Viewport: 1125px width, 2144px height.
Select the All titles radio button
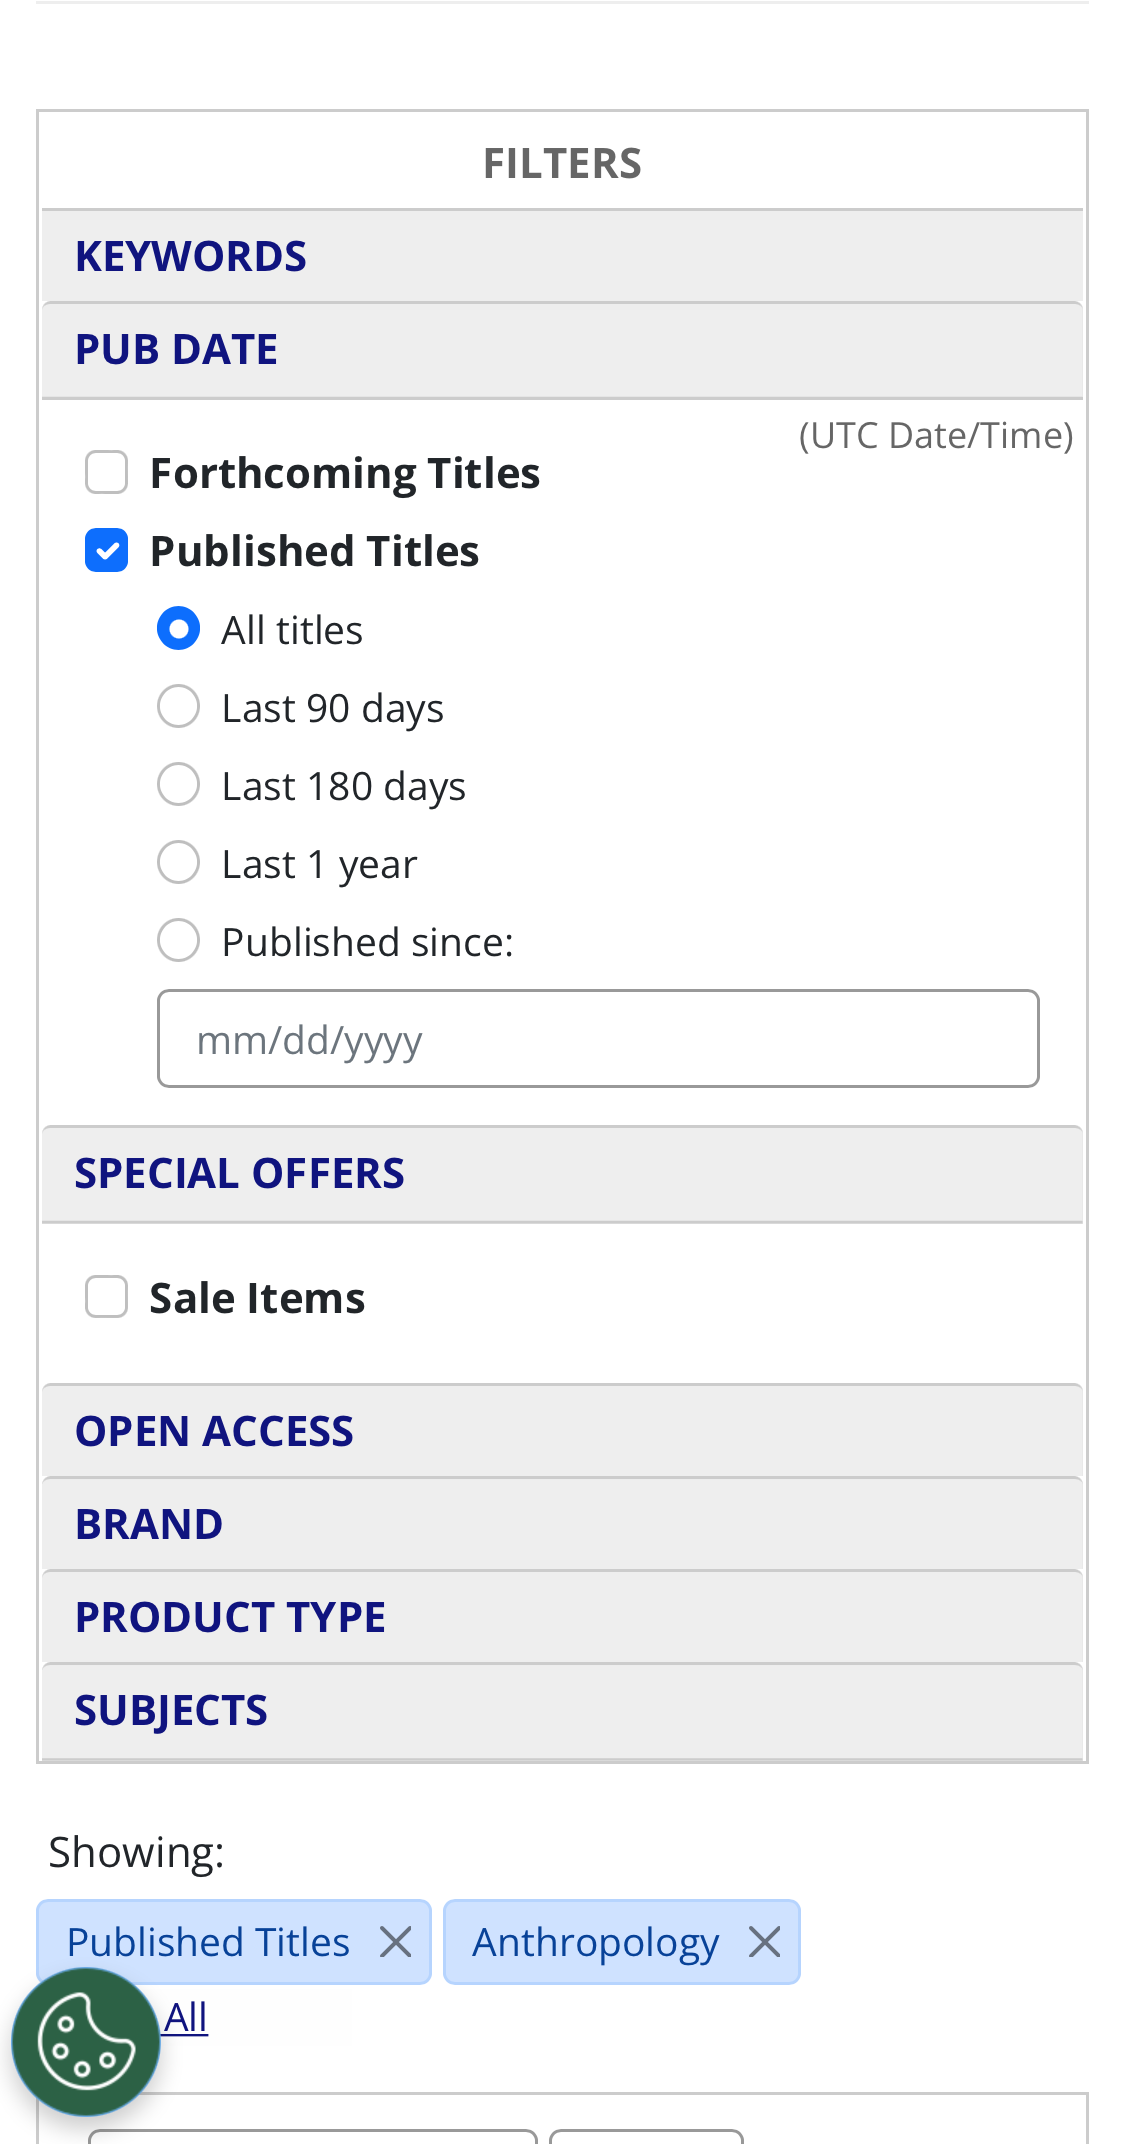tap(178, 627)
